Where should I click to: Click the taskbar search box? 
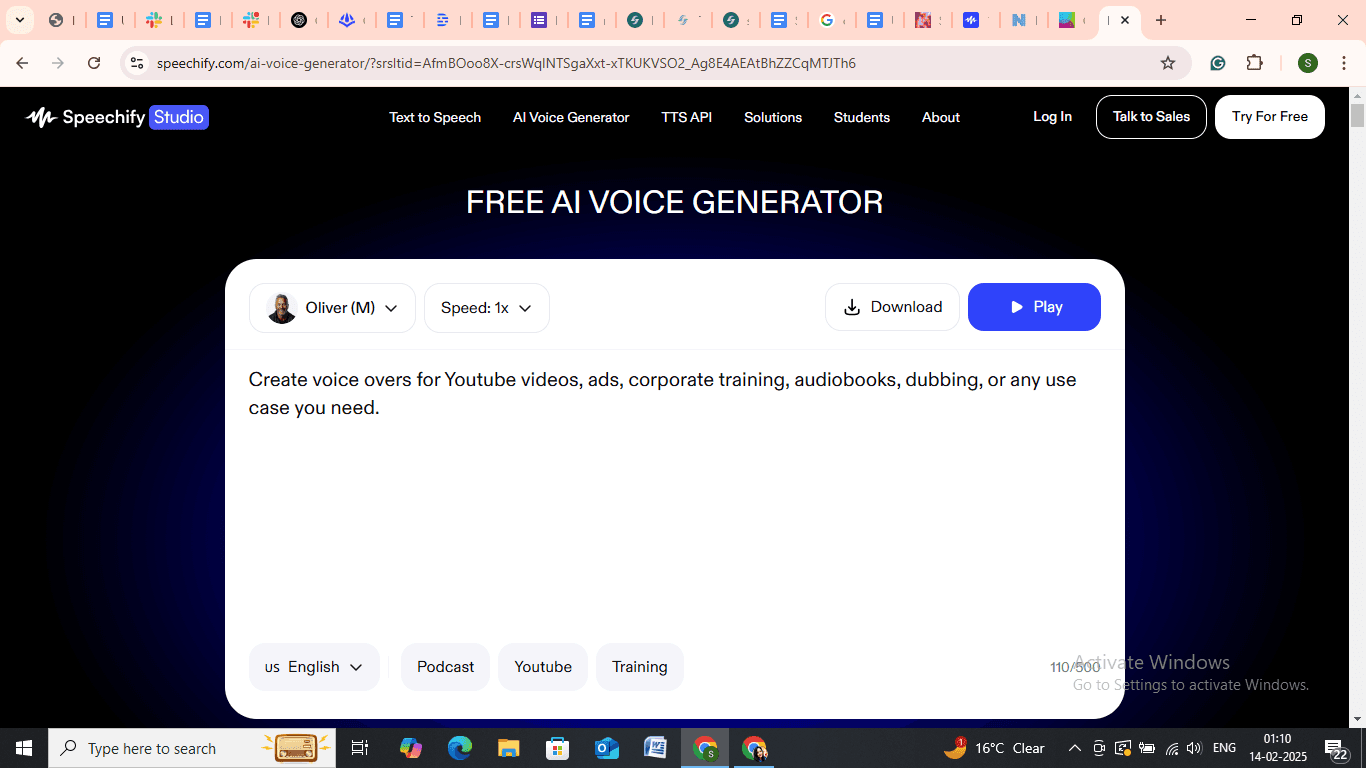click(190, 748)
